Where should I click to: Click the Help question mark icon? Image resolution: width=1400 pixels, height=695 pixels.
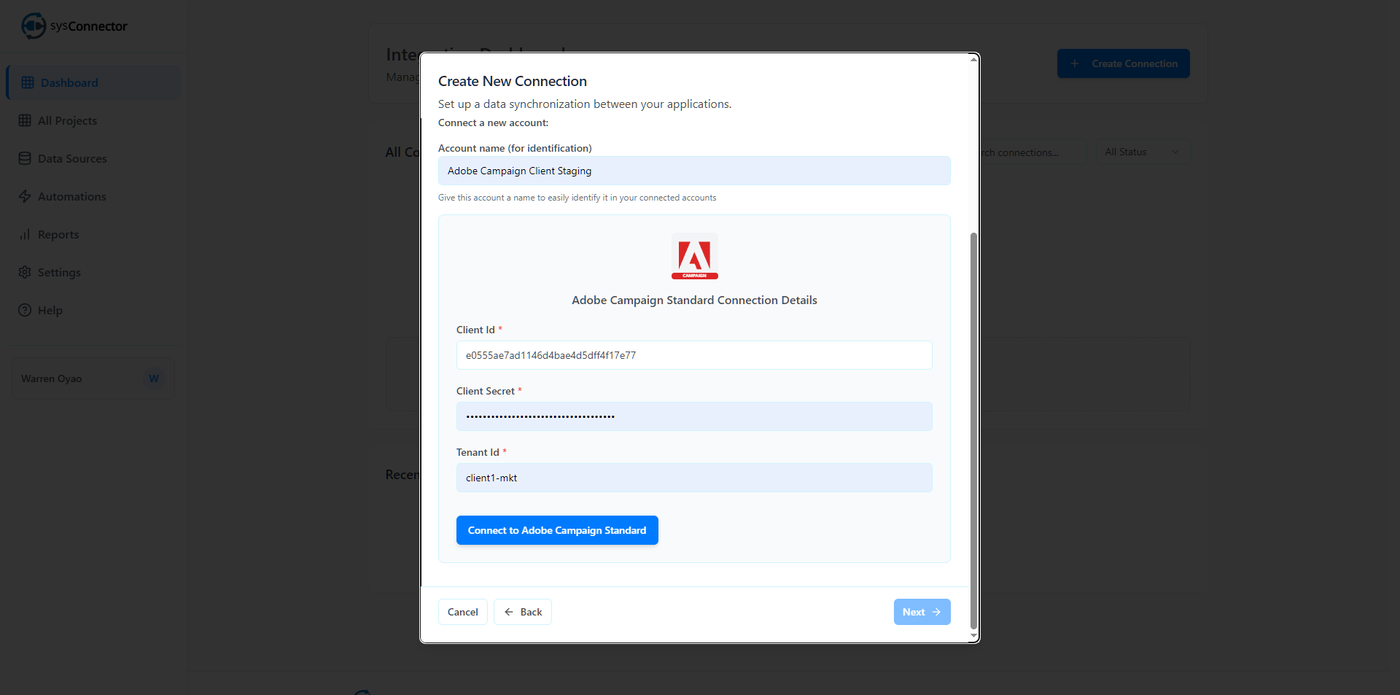25,311
